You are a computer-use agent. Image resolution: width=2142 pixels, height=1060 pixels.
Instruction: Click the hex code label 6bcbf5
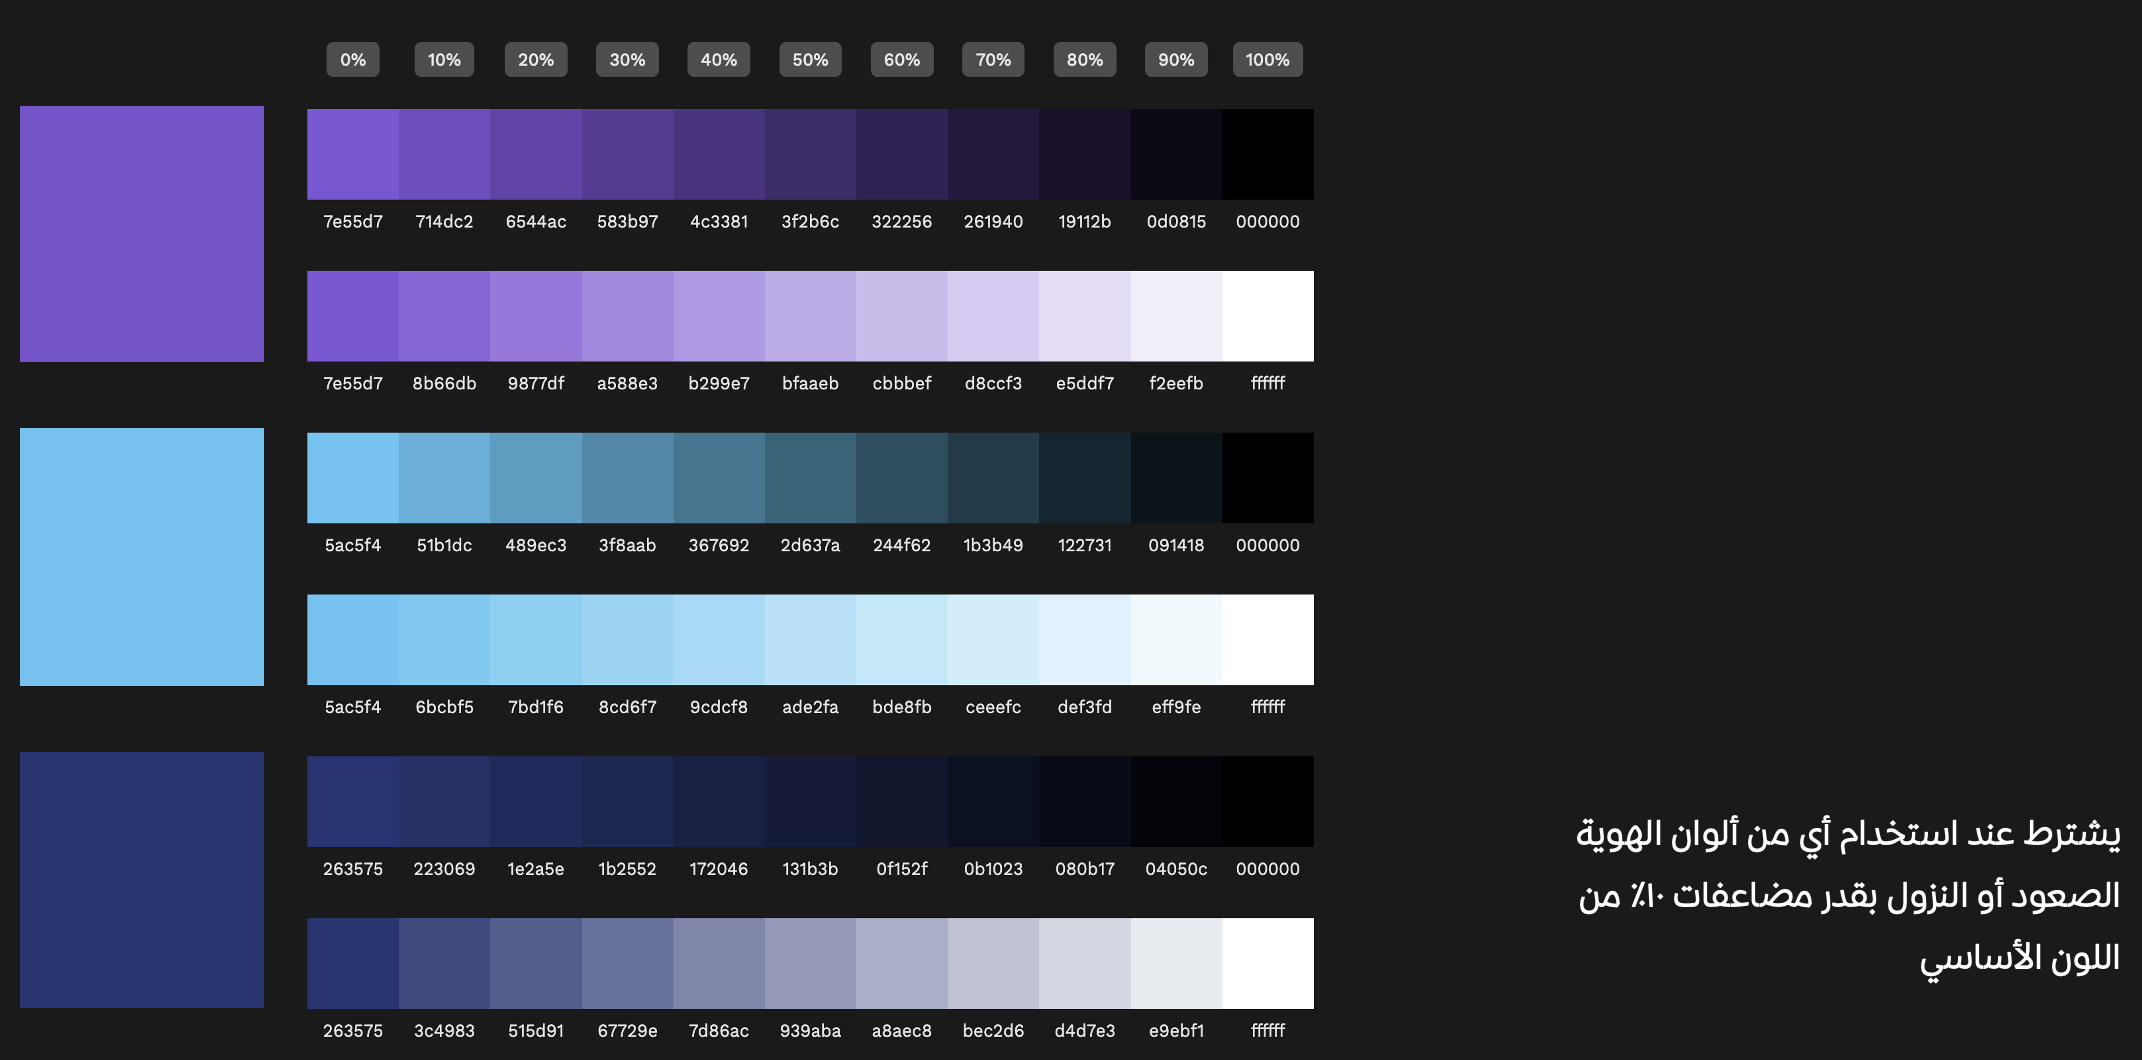tap(444, 707)
